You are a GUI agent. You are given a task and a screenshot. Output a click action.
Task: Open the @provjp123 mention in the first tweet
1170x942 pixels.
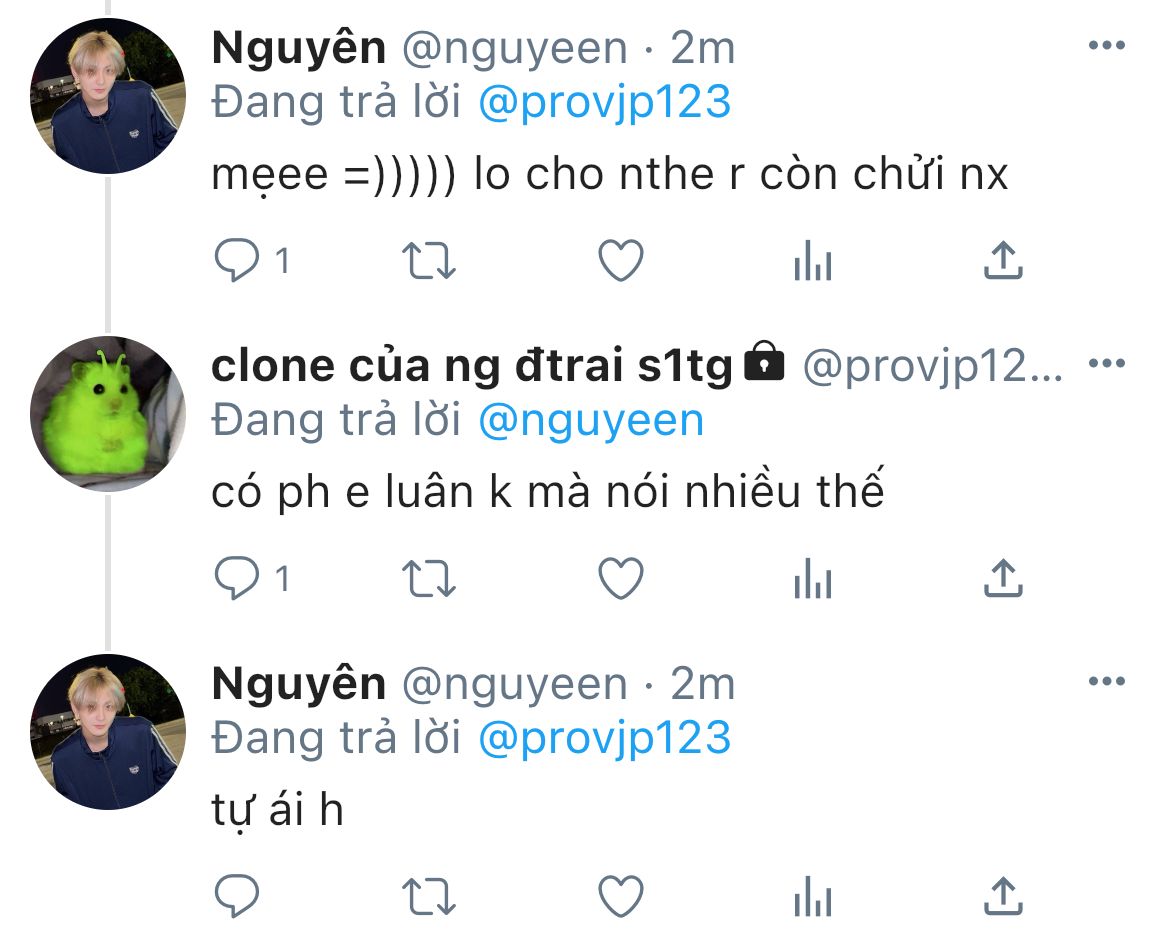[604, 102]
